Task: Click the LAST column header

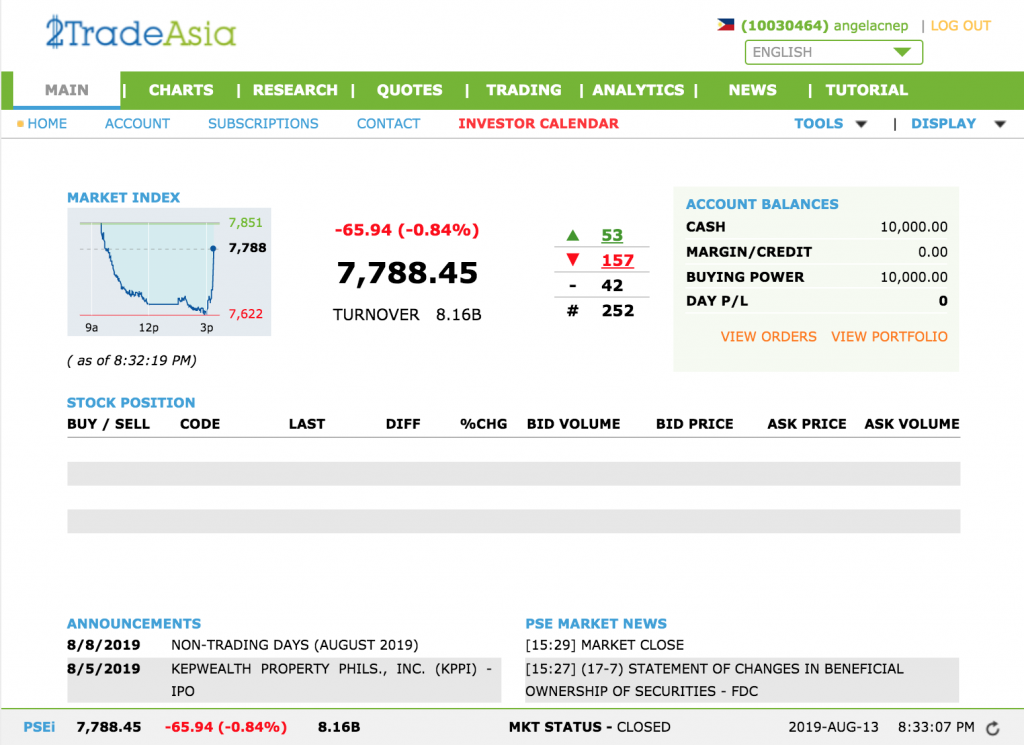Action: (307, 424)
